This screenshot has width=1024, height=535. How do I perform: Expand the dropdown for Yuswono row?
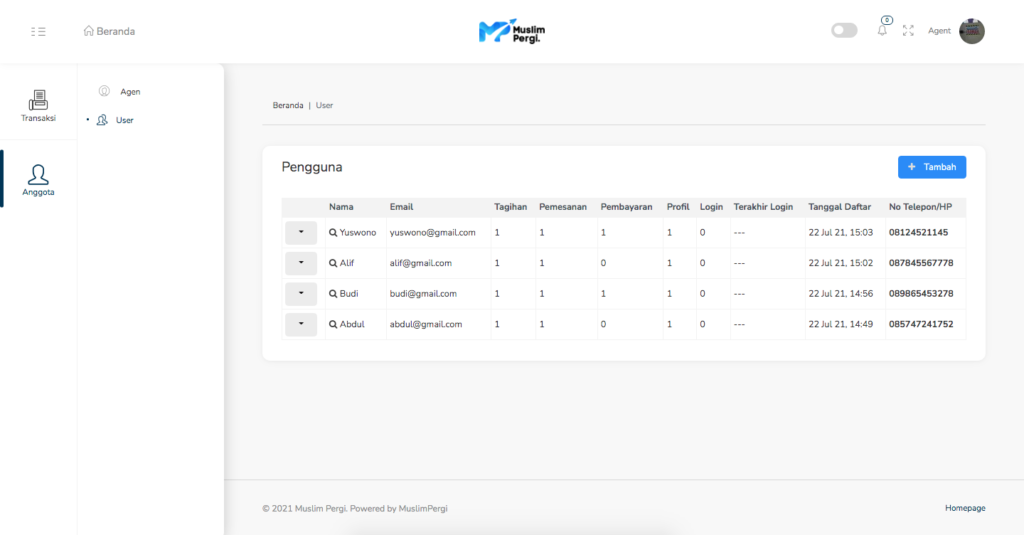click(x=301, y=233)
